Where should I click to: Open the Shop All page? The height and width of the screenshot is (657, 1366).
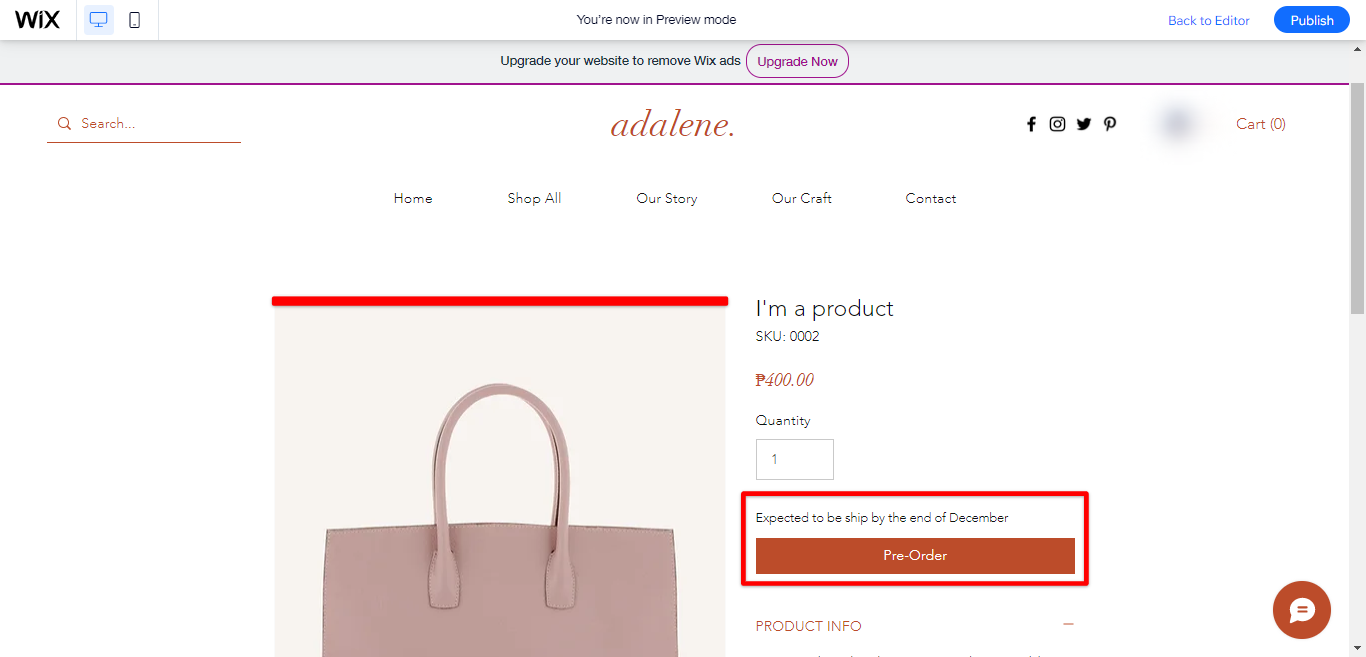[x=534, y=198]
